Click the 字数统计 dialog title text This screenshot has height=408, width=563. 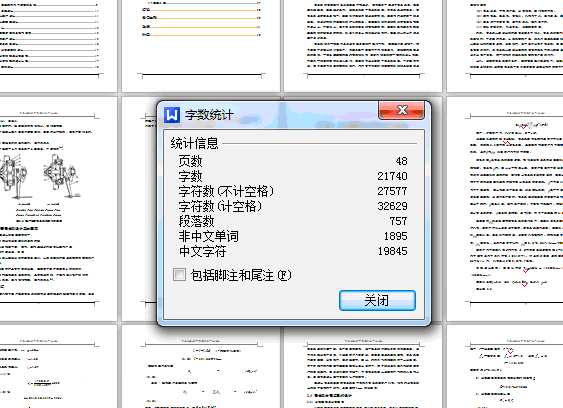209,115
